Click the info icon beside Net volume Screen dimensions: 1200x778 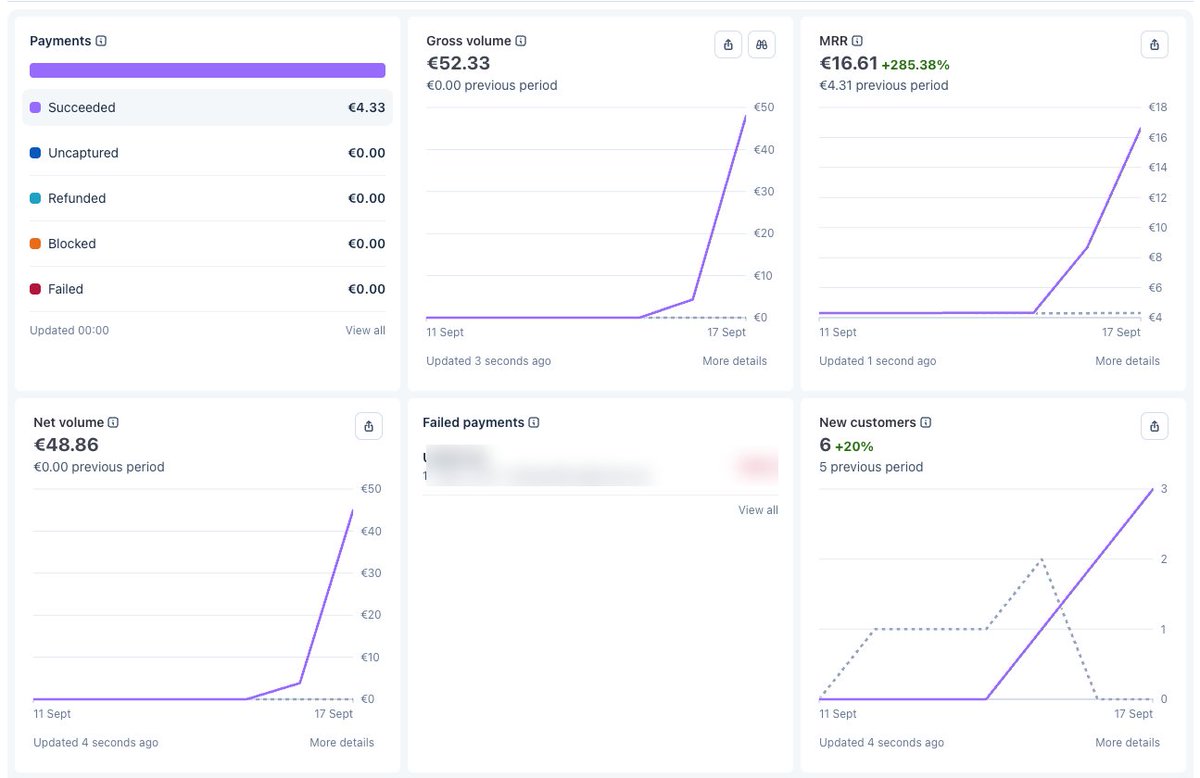click(113, 423)
